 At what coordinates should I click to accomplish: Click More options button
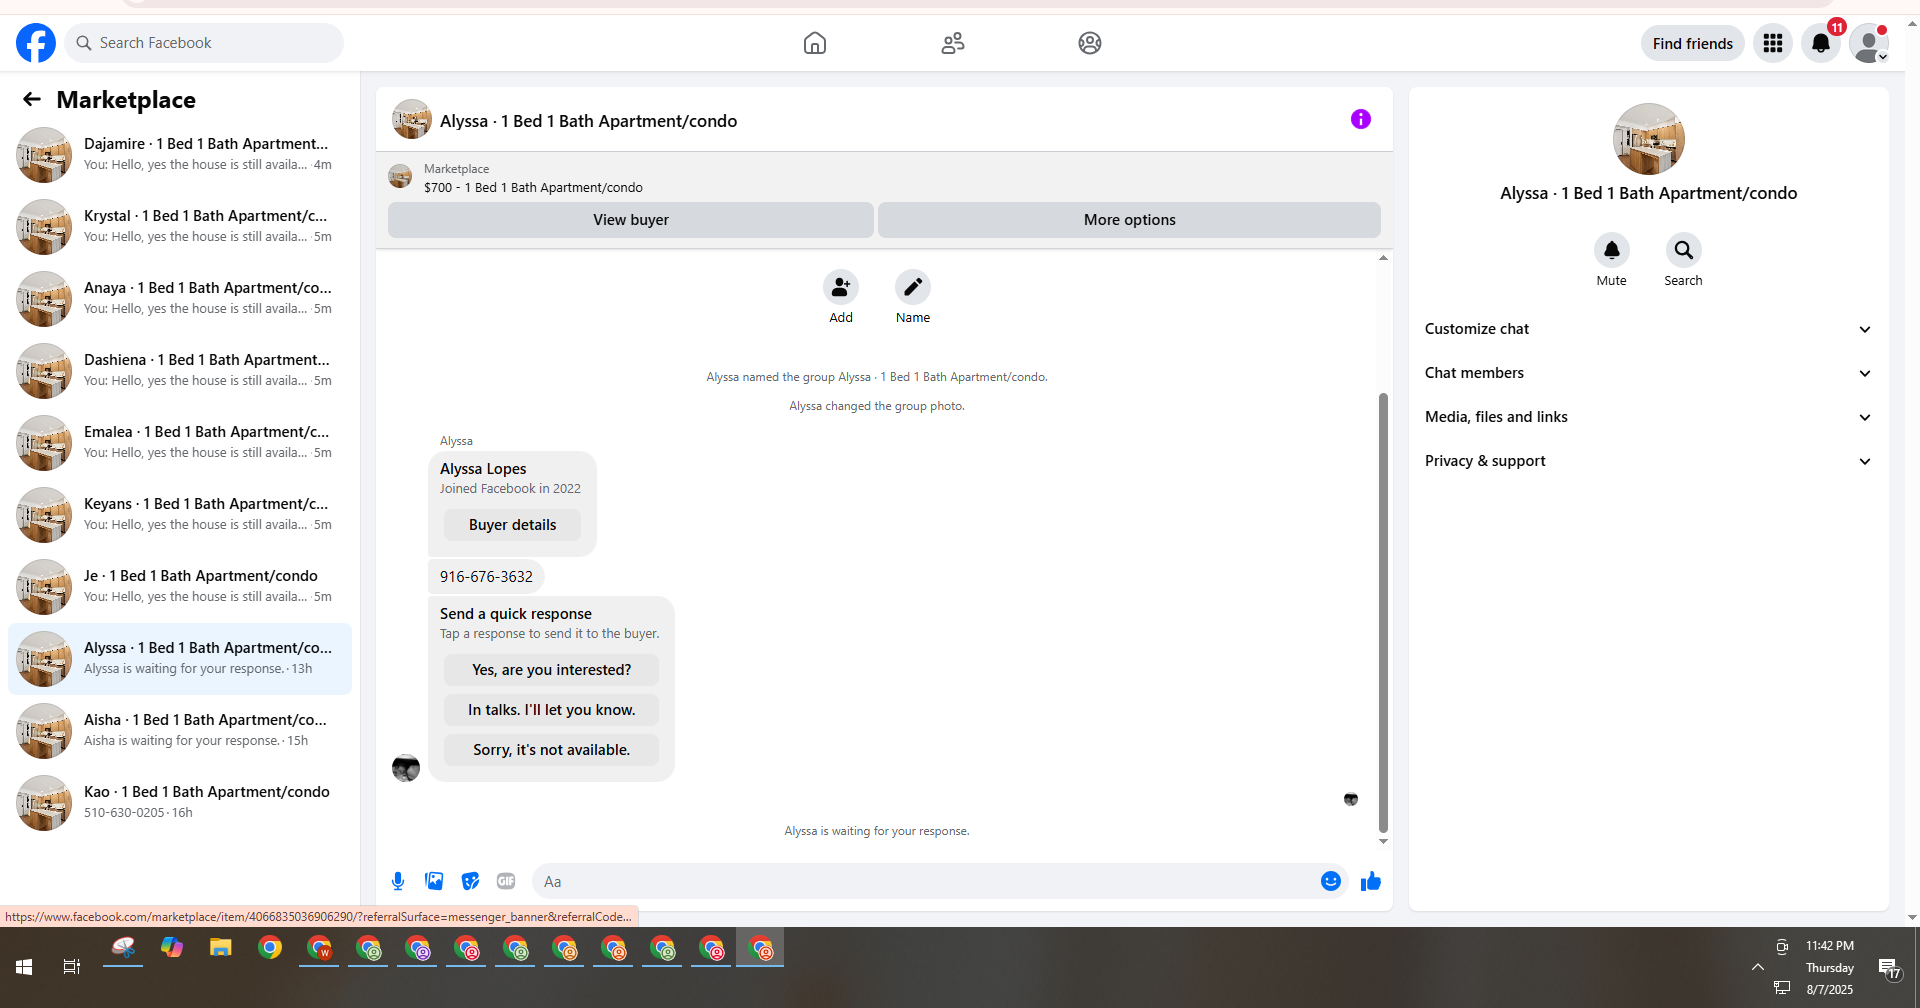tap(1130, 220)
